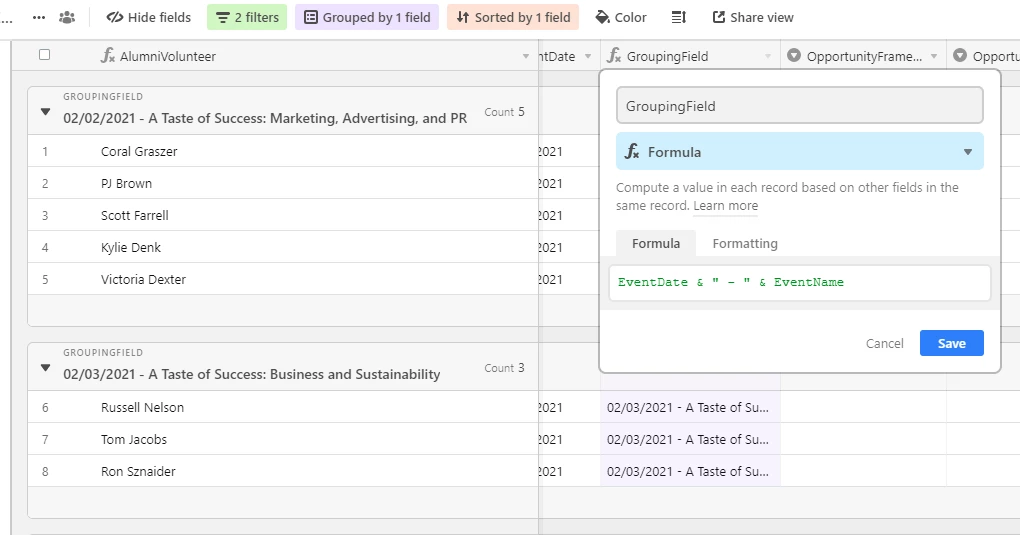
Task: Open the 2 filters menu
Action: click(x=247, y=18)
